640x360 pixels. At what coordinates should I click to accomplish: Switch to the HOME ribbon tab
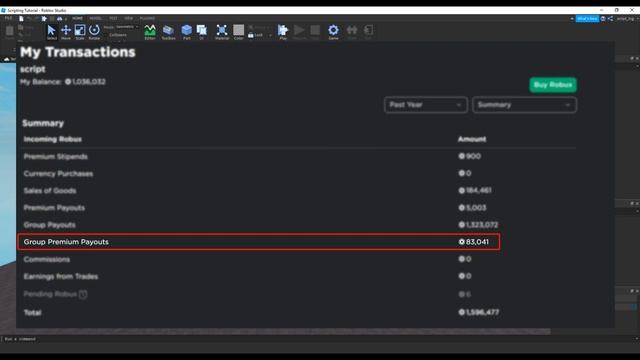77,18
